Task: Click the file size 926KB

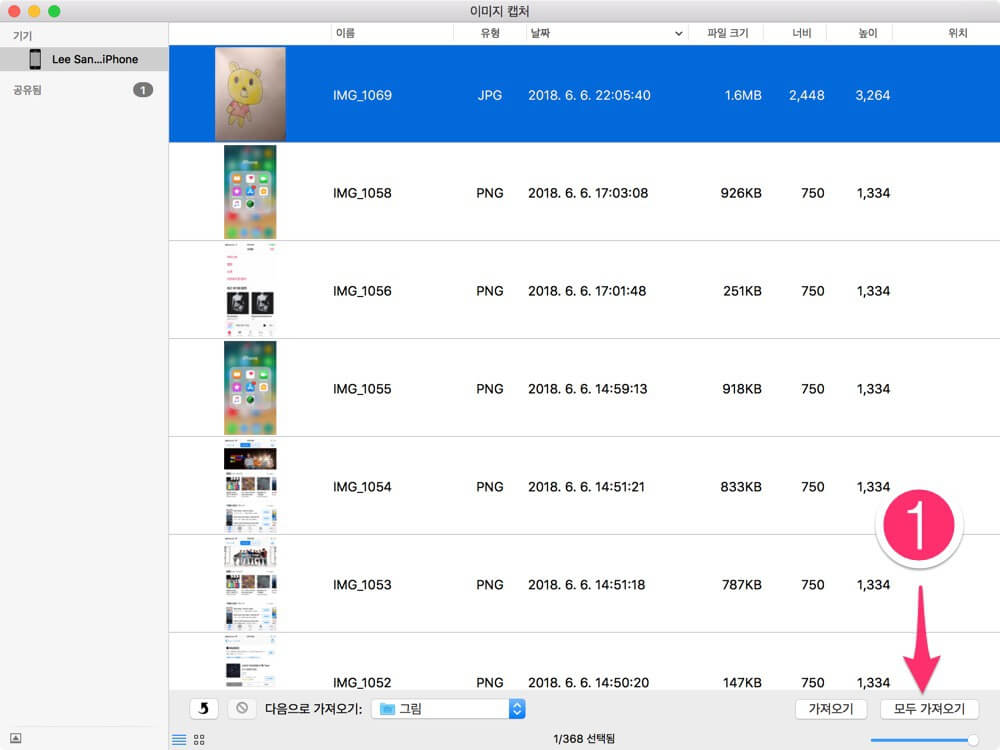Action: [741, 193]
